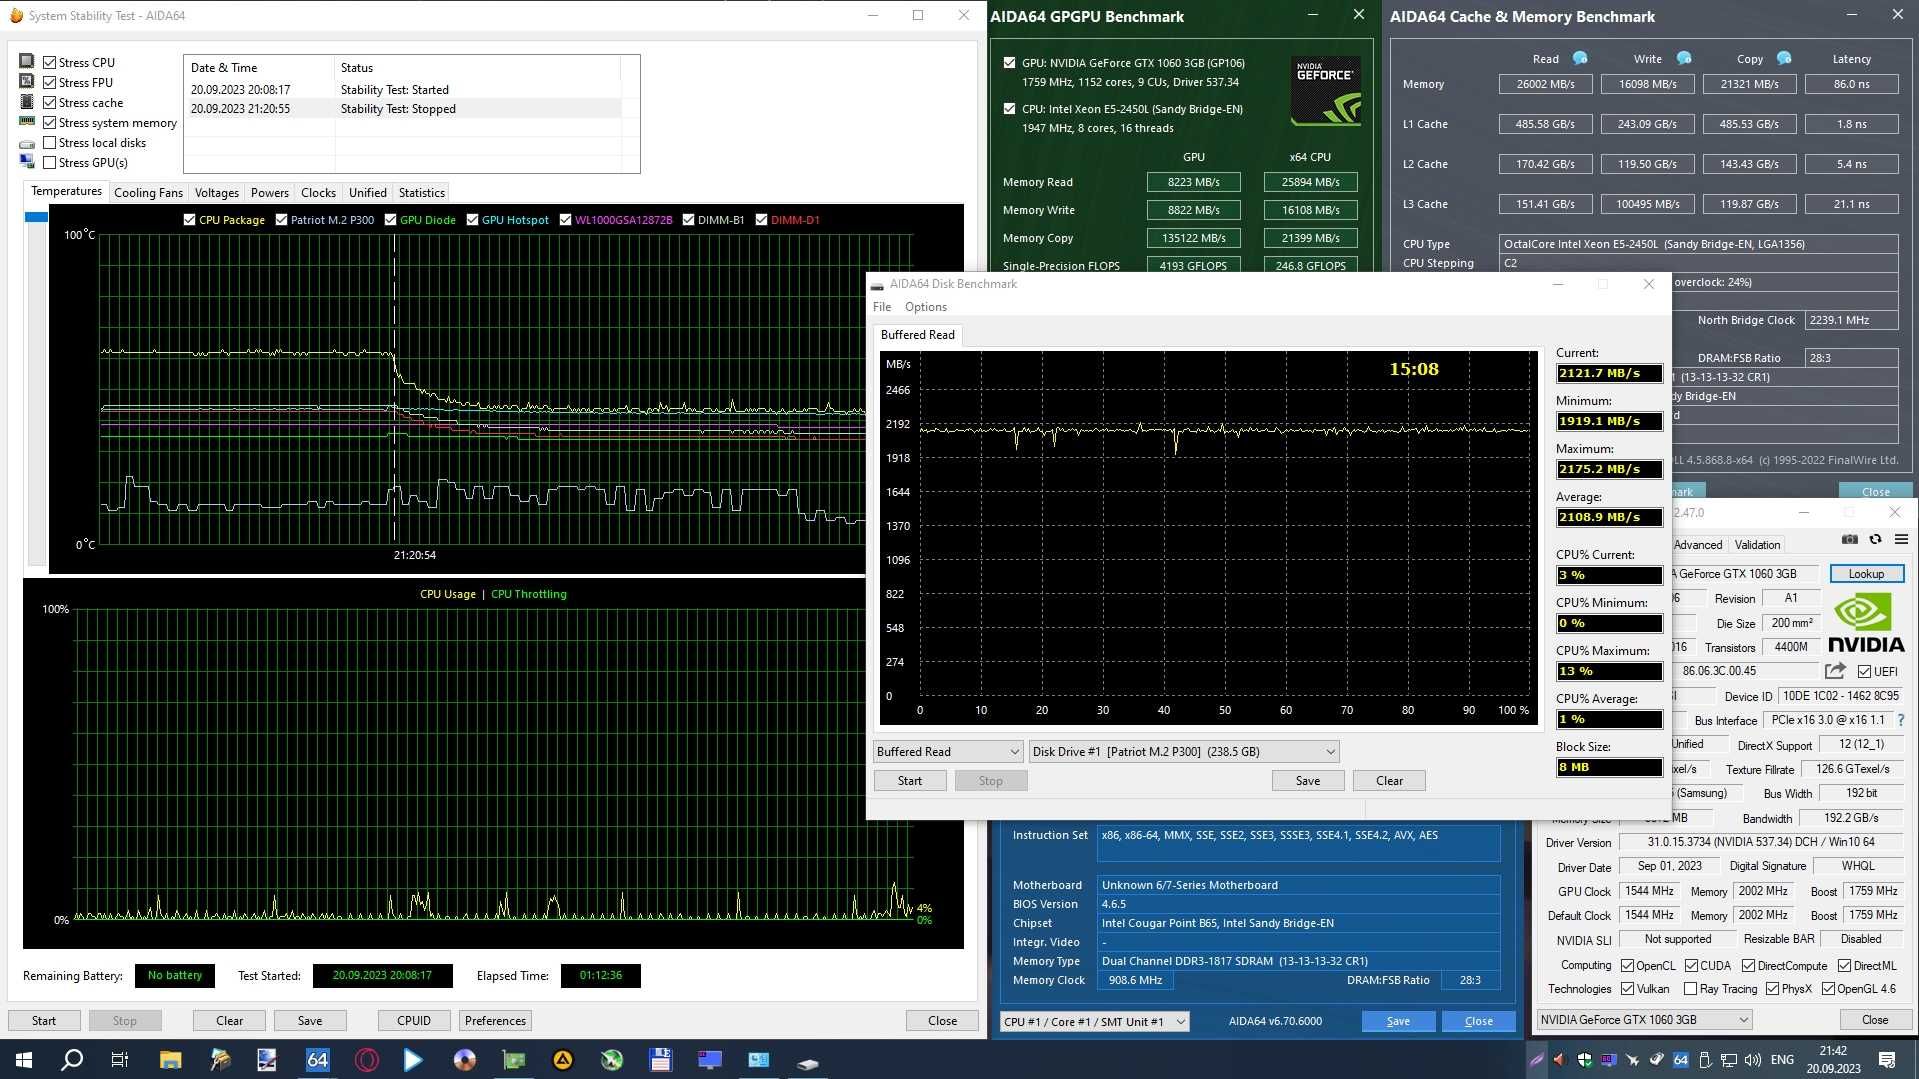The width and height of the screenshot is (1919, 1079).
Task: Open NVIDIA GeForce GTX 1060 3GB dropdown in GPU-Z
Action: 1644,1019
